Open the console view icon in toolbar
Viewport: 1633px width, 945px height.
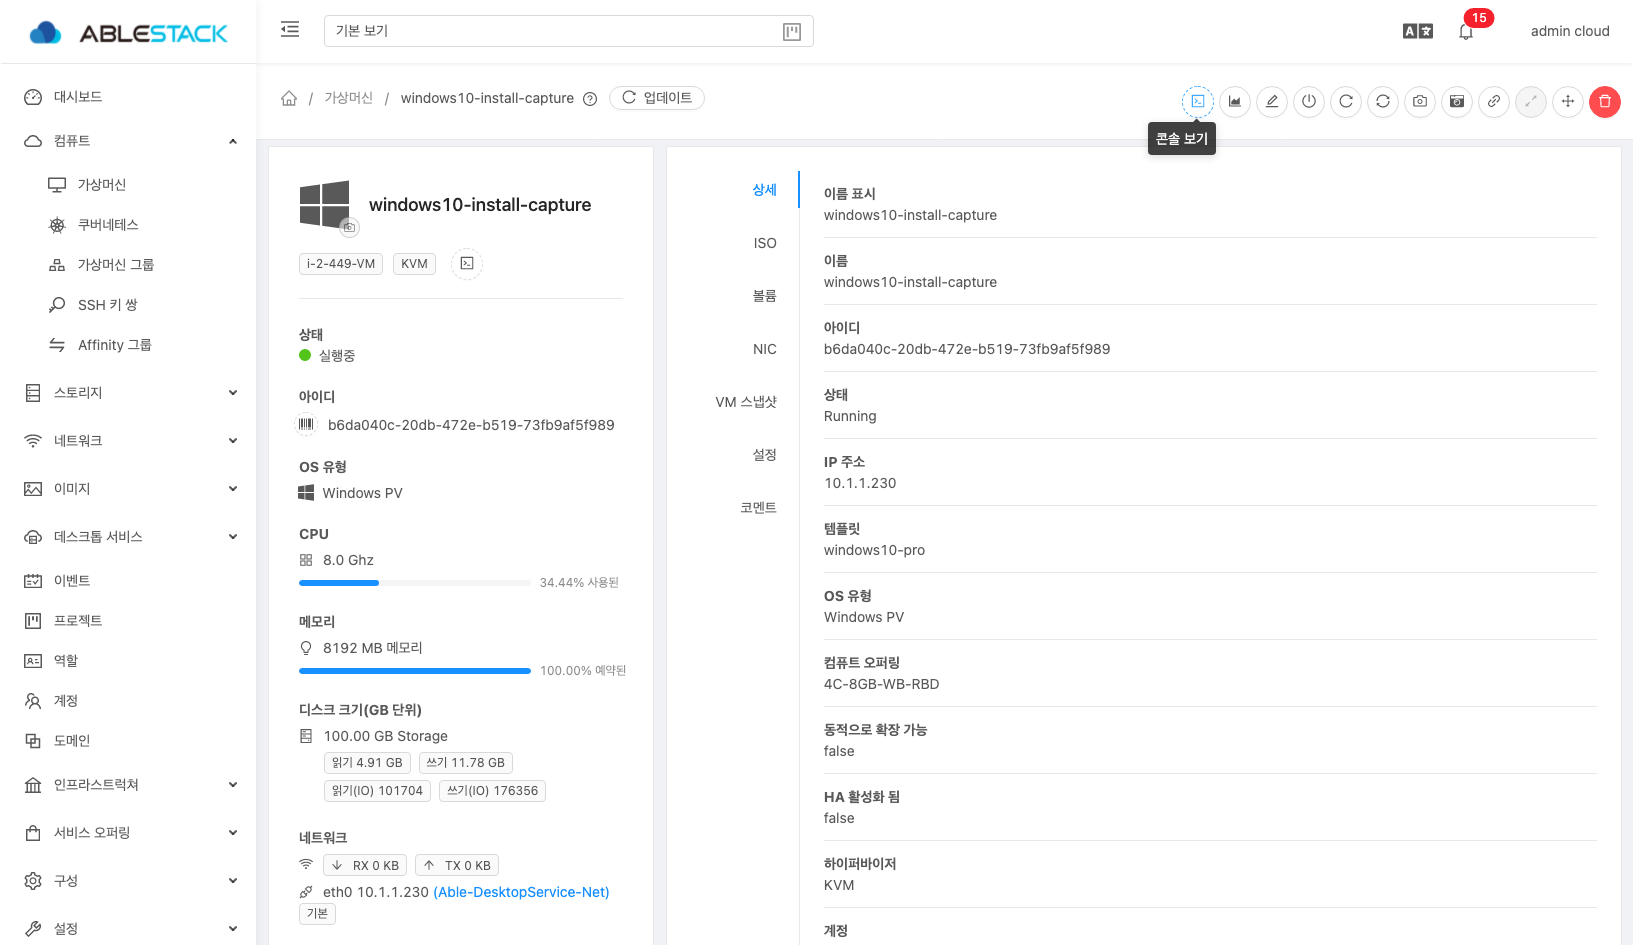[x=1197, y=101]
